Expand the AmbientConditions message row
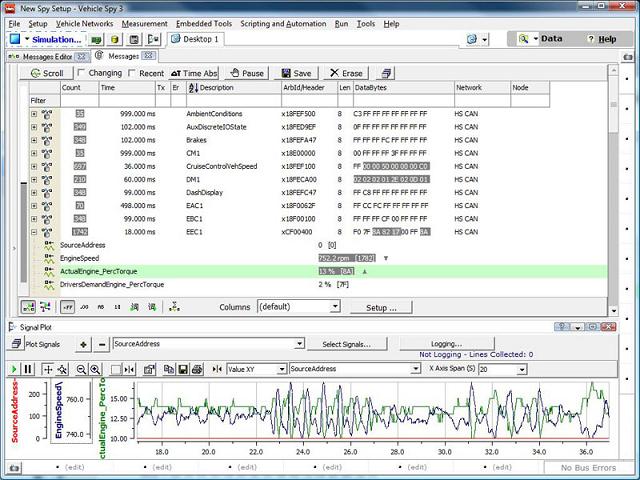Image resolution: width=640 pixels, height=480 pixels. (34, 114)
